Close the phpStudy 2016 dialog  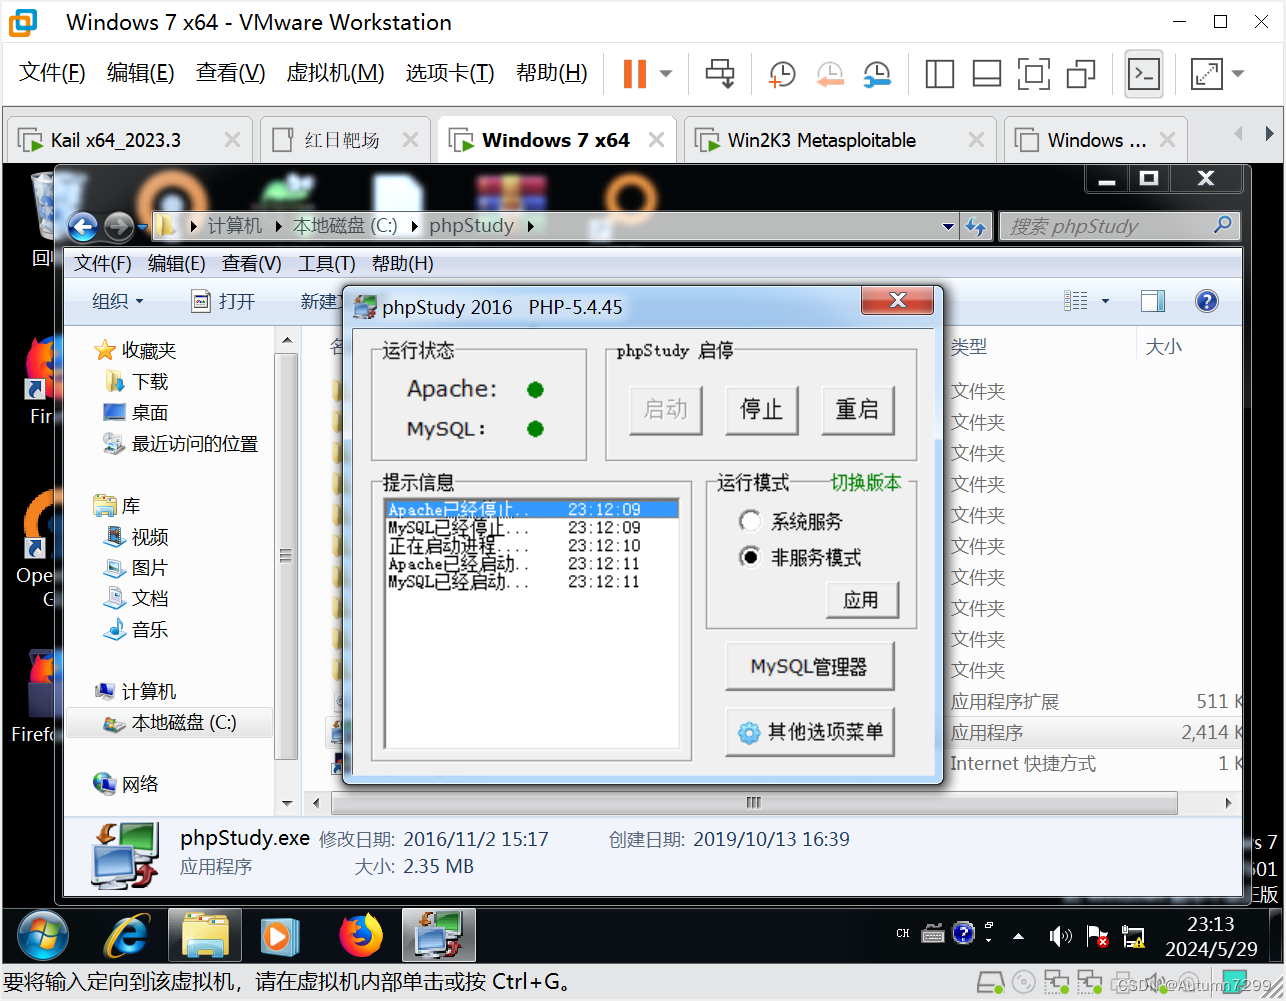(x=897, y=300)
